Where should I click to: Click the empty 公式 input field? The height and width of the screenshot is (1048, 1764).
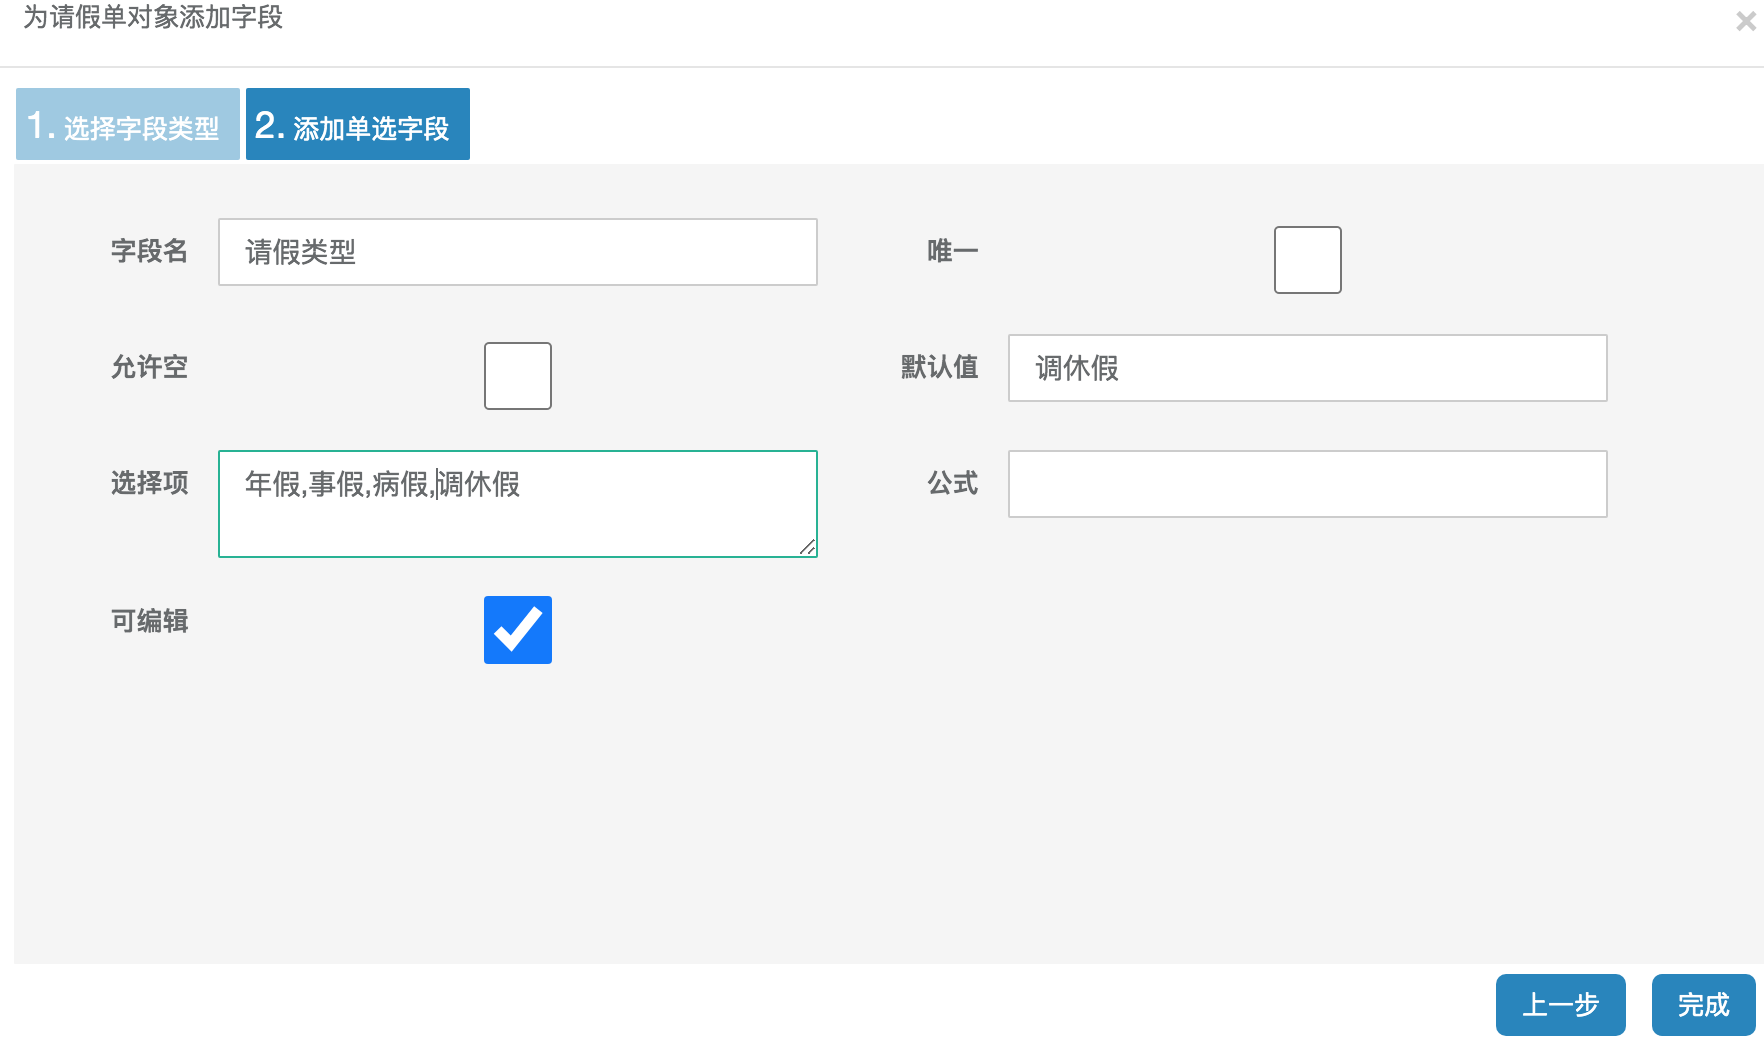pyautogui.click(x=1306, y=484)
